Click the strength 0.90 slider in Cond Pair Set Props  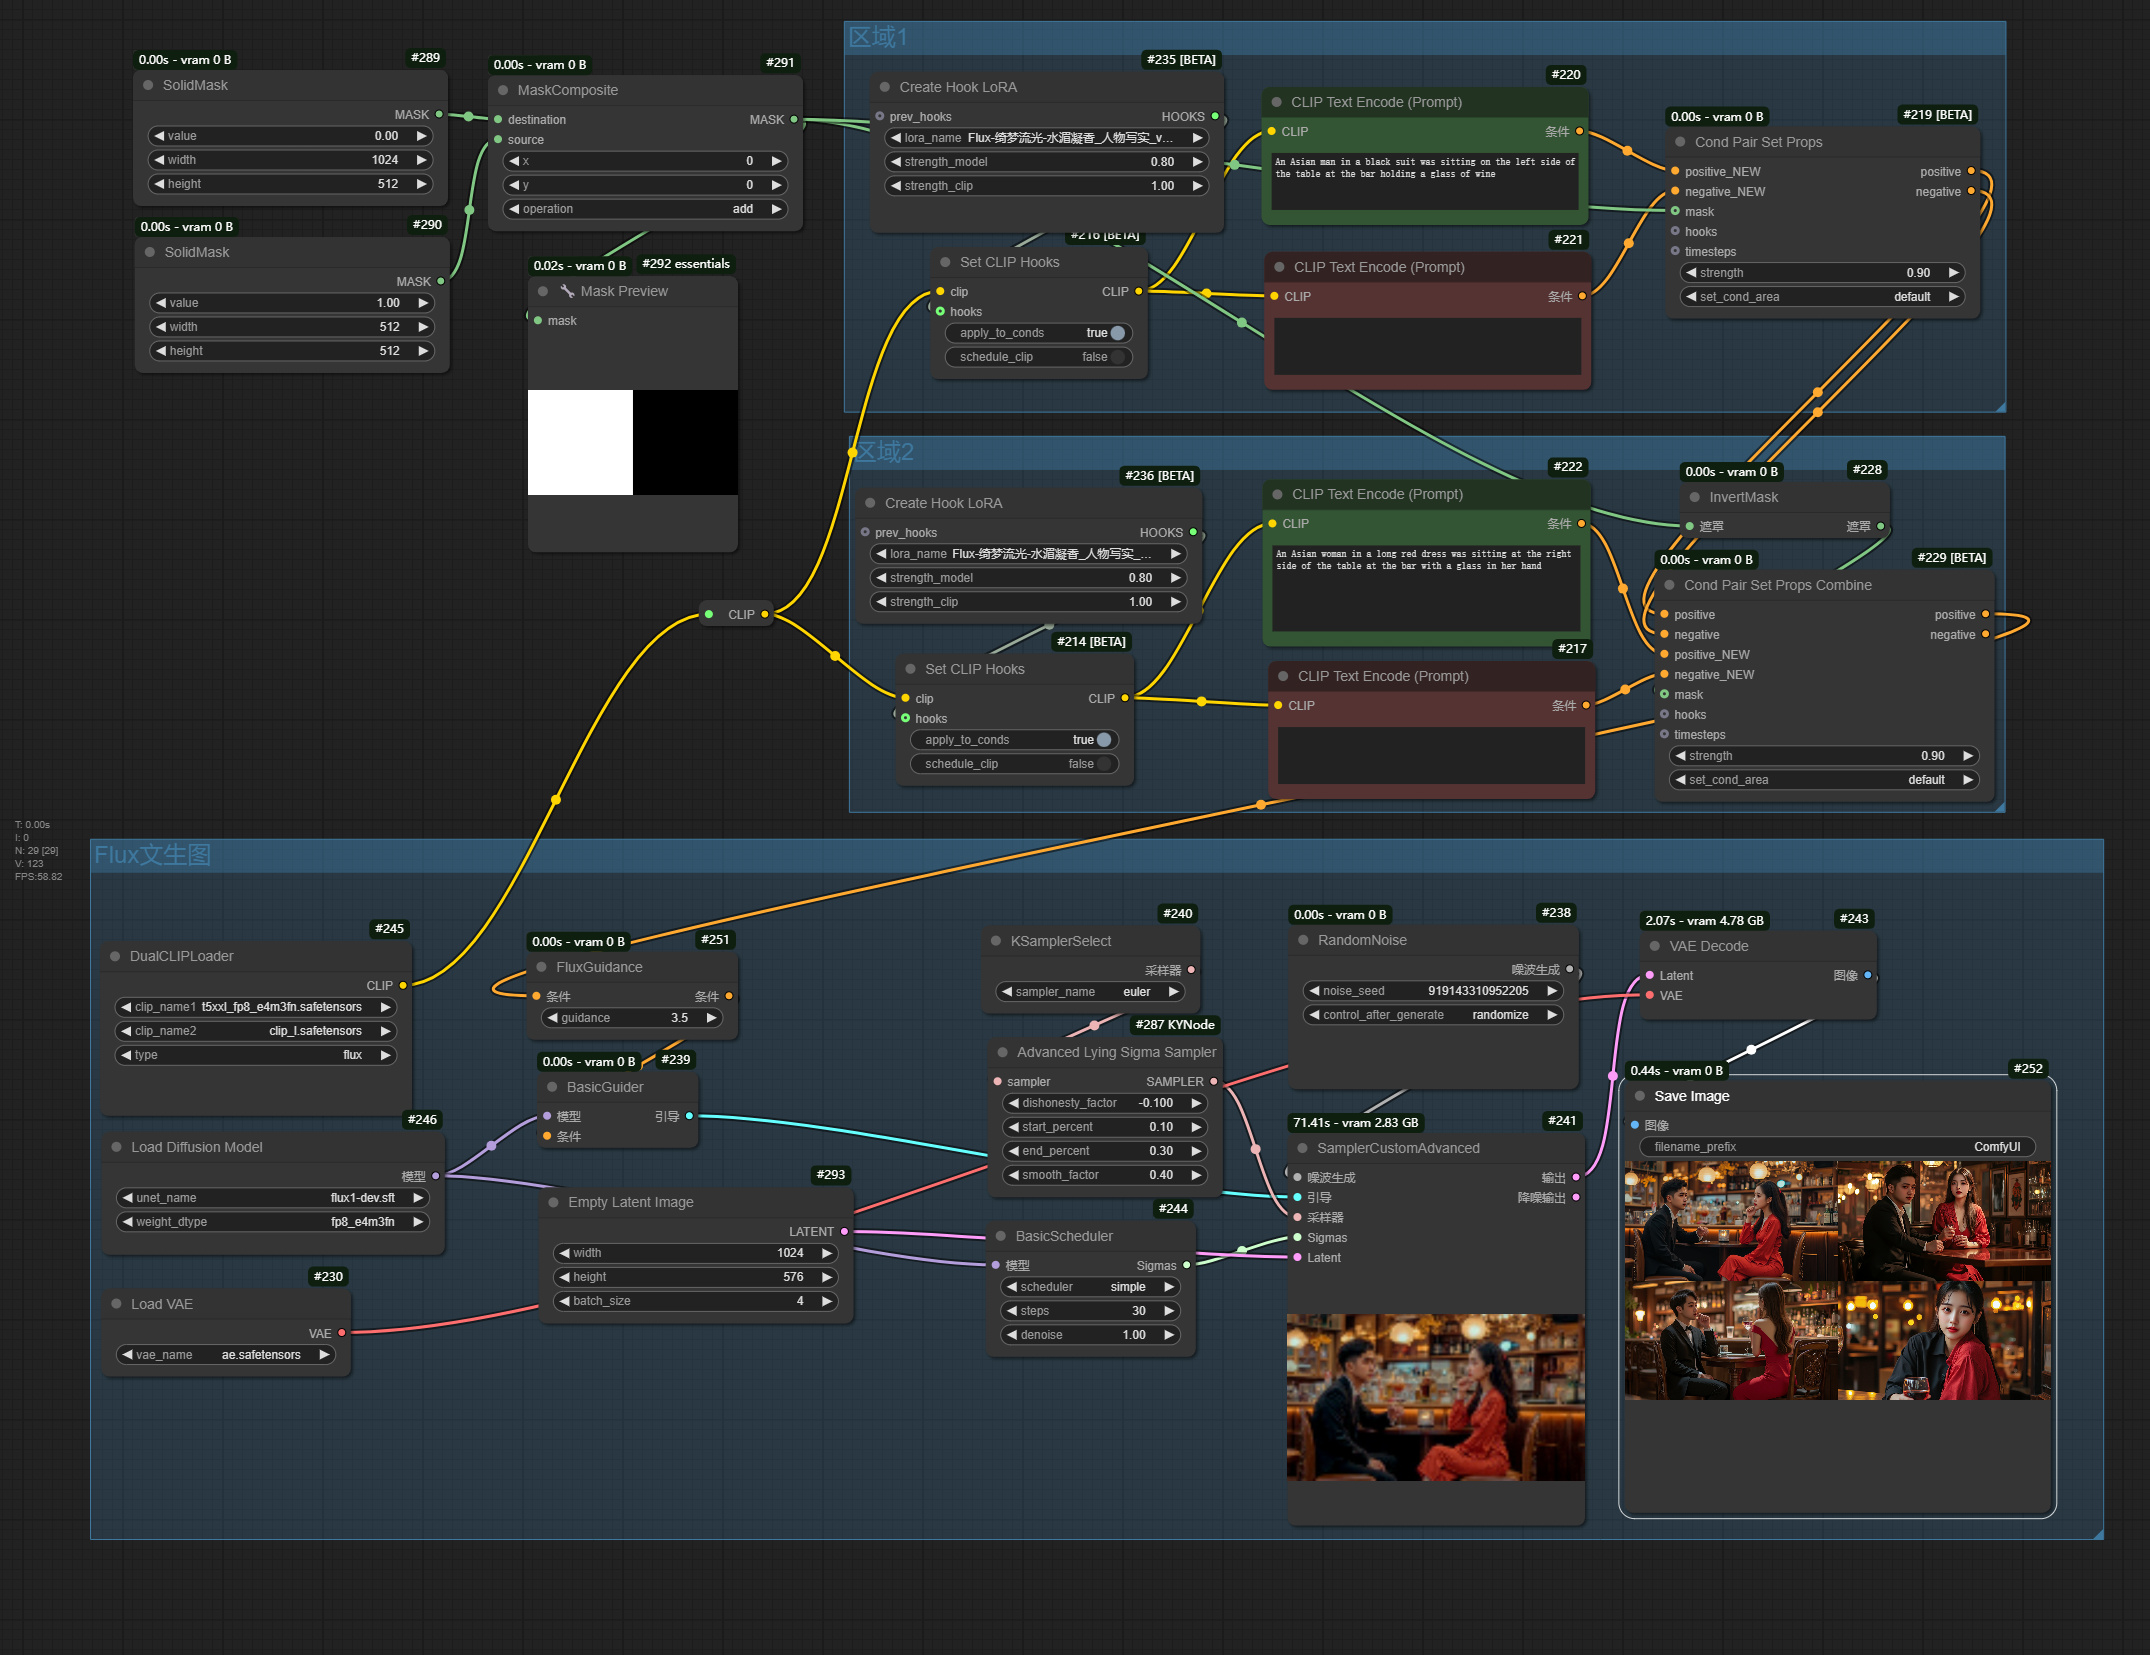pos(1821,272)
